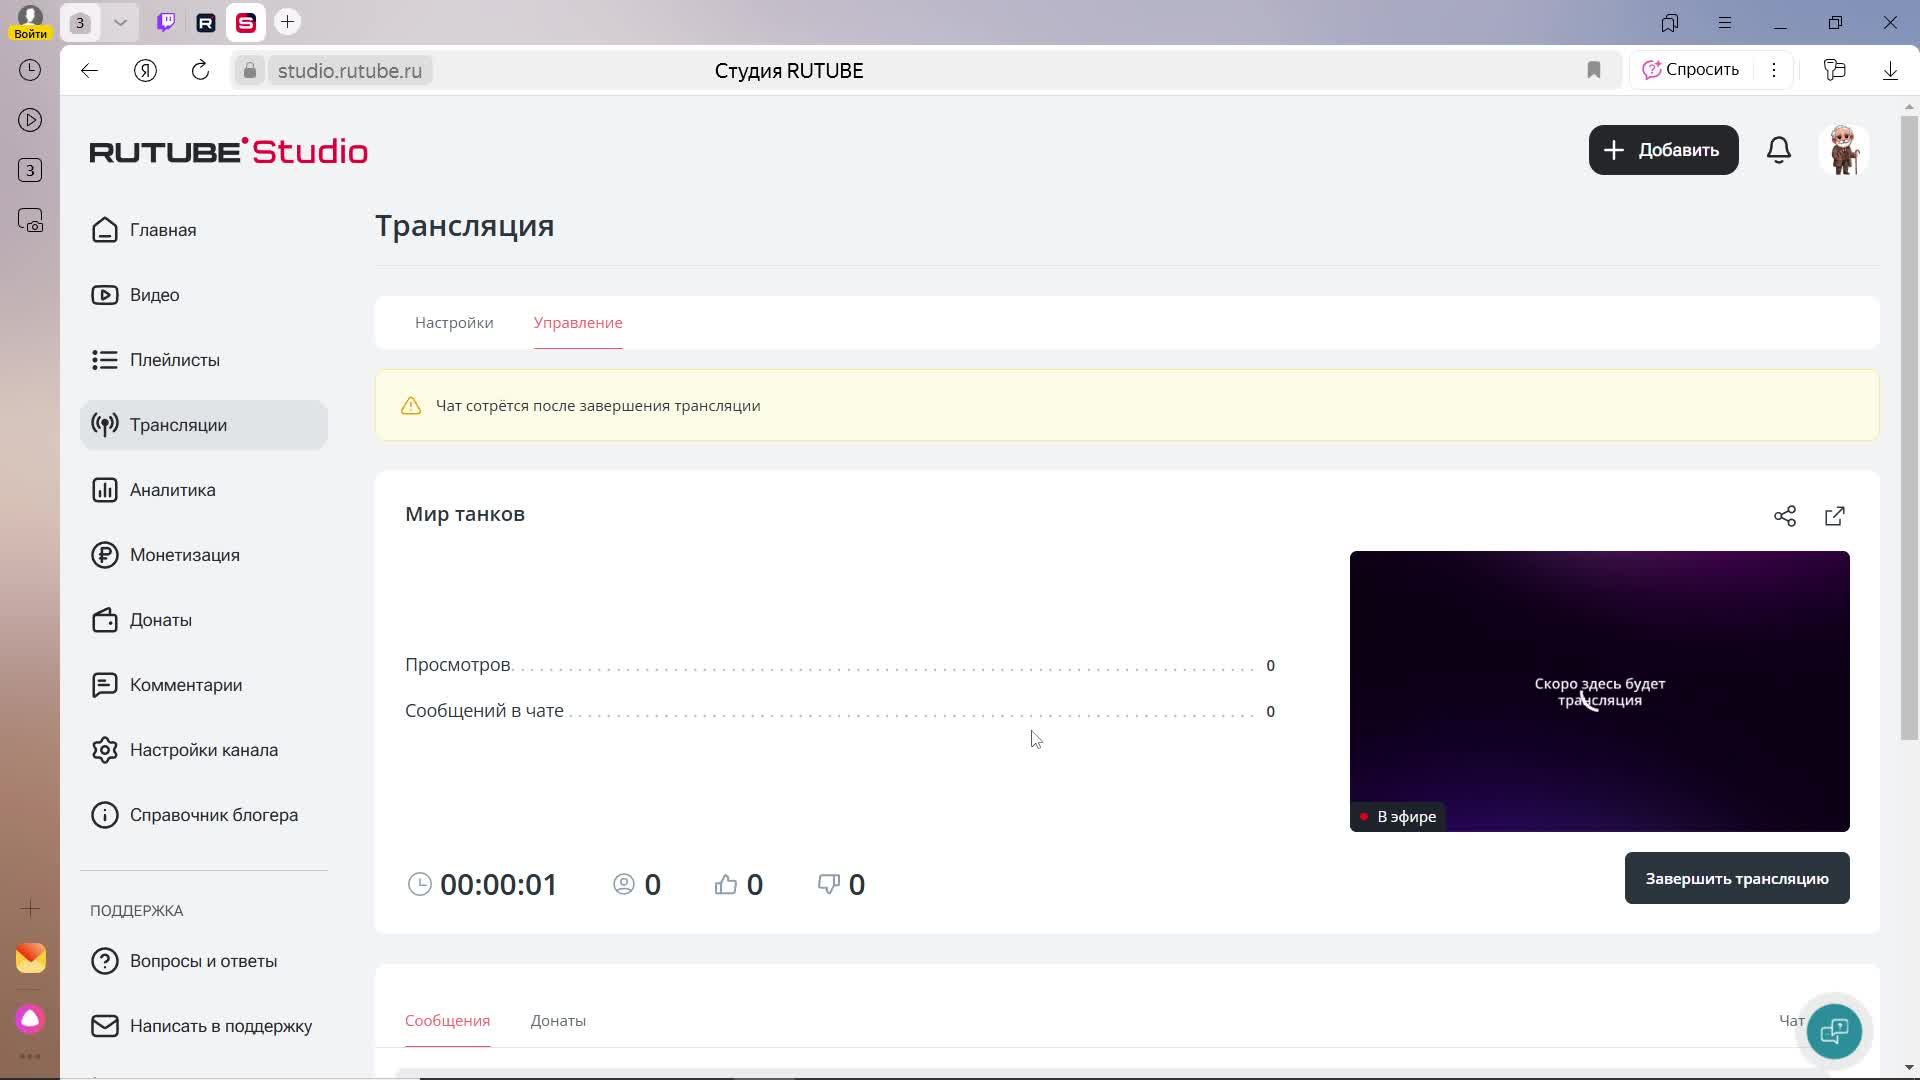The image size is (1920, 1080).
Task: Add a sidebar app with plus icon
Action: coord(30,908)
